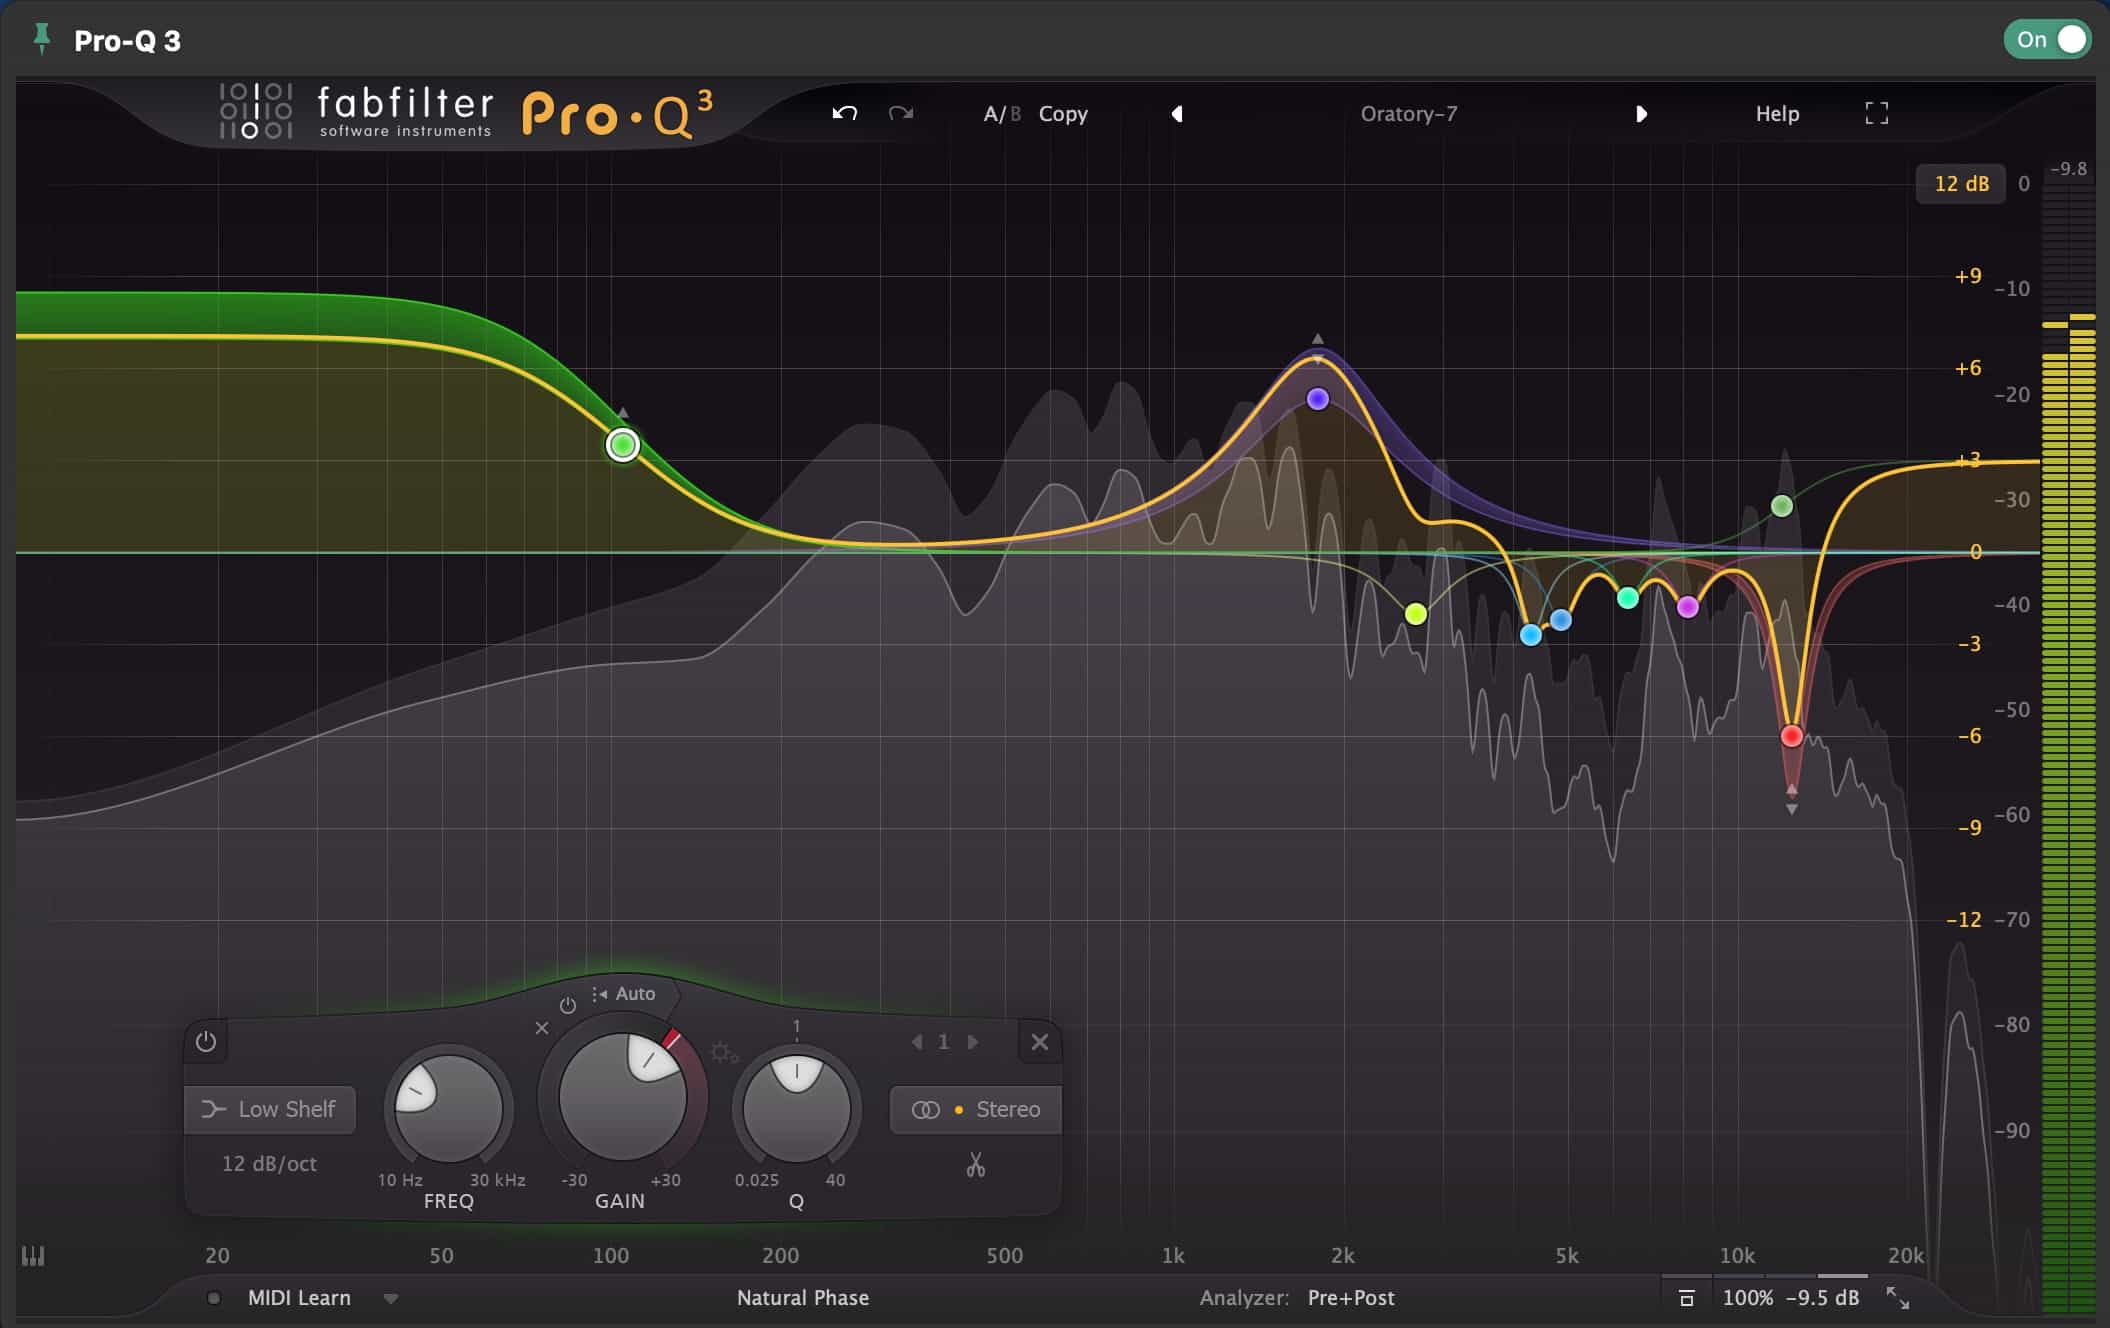Click the scissors split icon
Viewport: 2110px width, 1328px height.
976,1165
